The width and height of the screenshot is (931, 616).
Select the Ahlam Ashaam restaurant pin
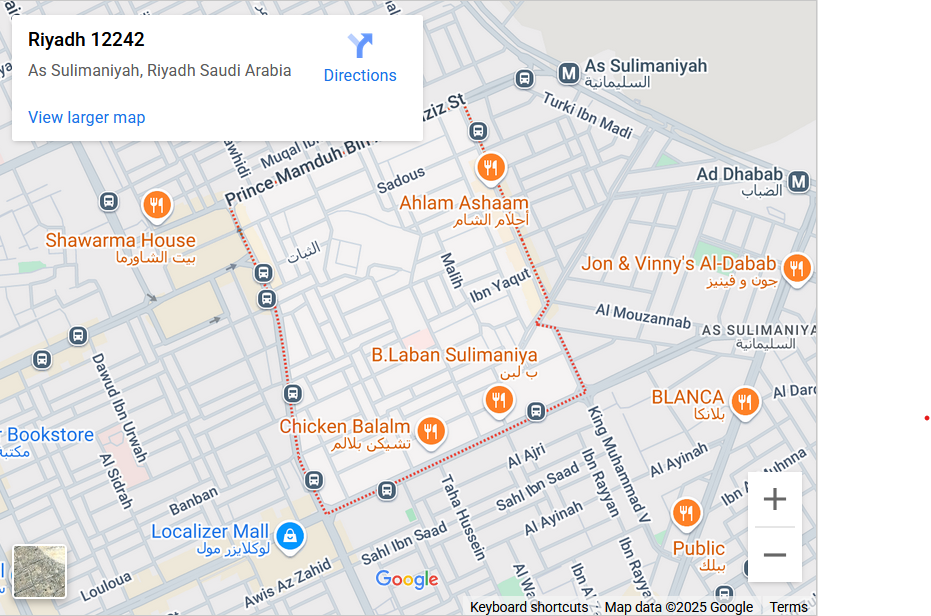click(x=491, y=169)
